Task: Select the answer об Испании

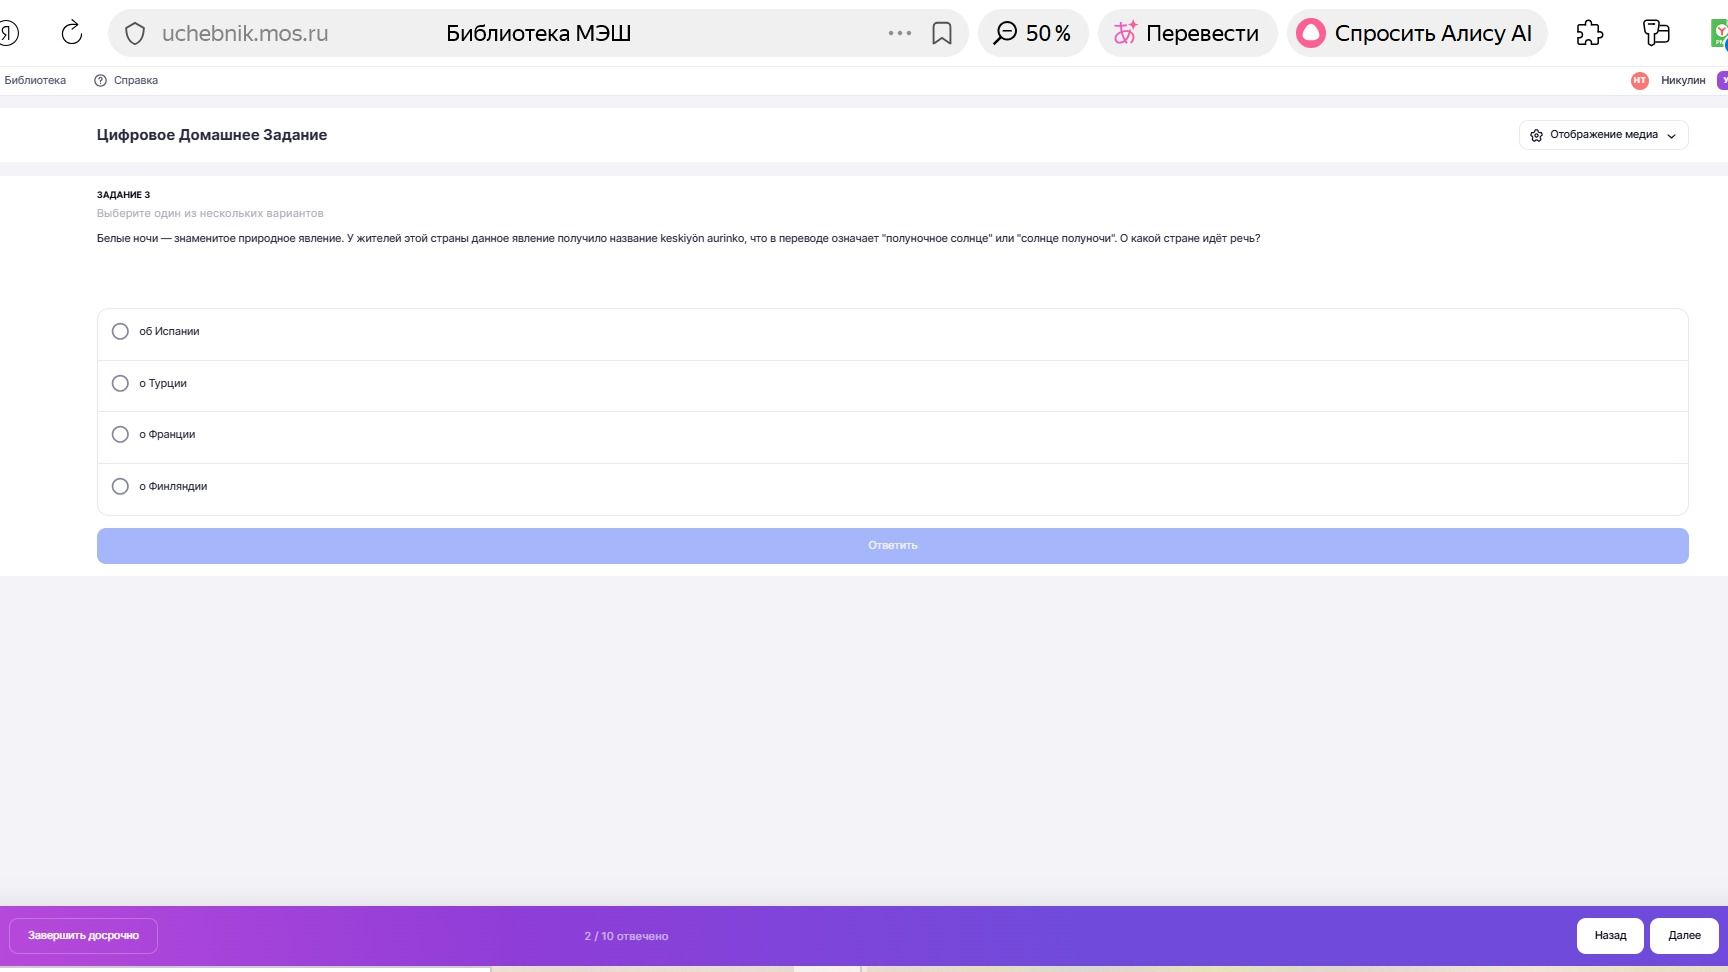Action: point(892,333)
